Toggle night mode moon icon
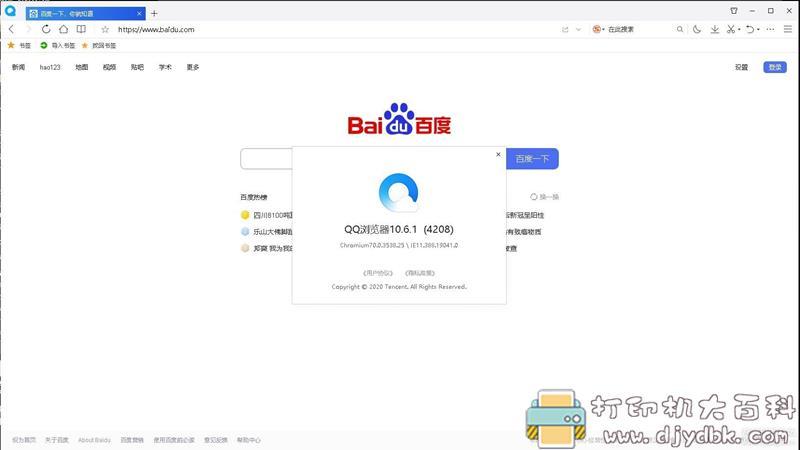800x450 pixels. [x=697, y=30]
